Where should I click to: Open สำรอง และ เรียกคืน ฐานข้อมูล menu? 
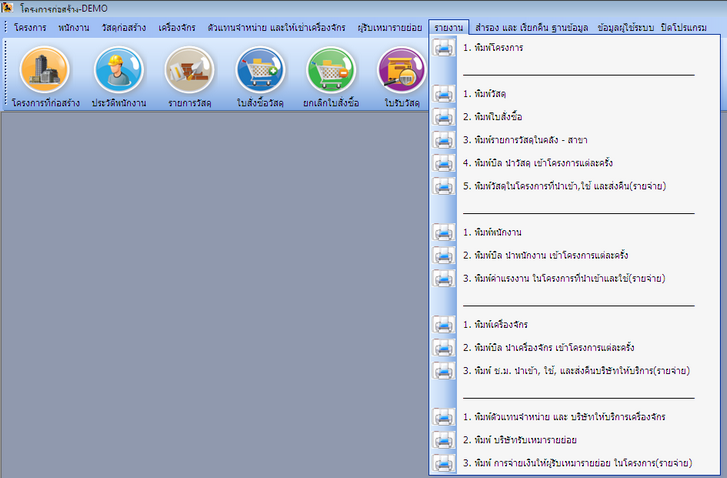point(531,27)
